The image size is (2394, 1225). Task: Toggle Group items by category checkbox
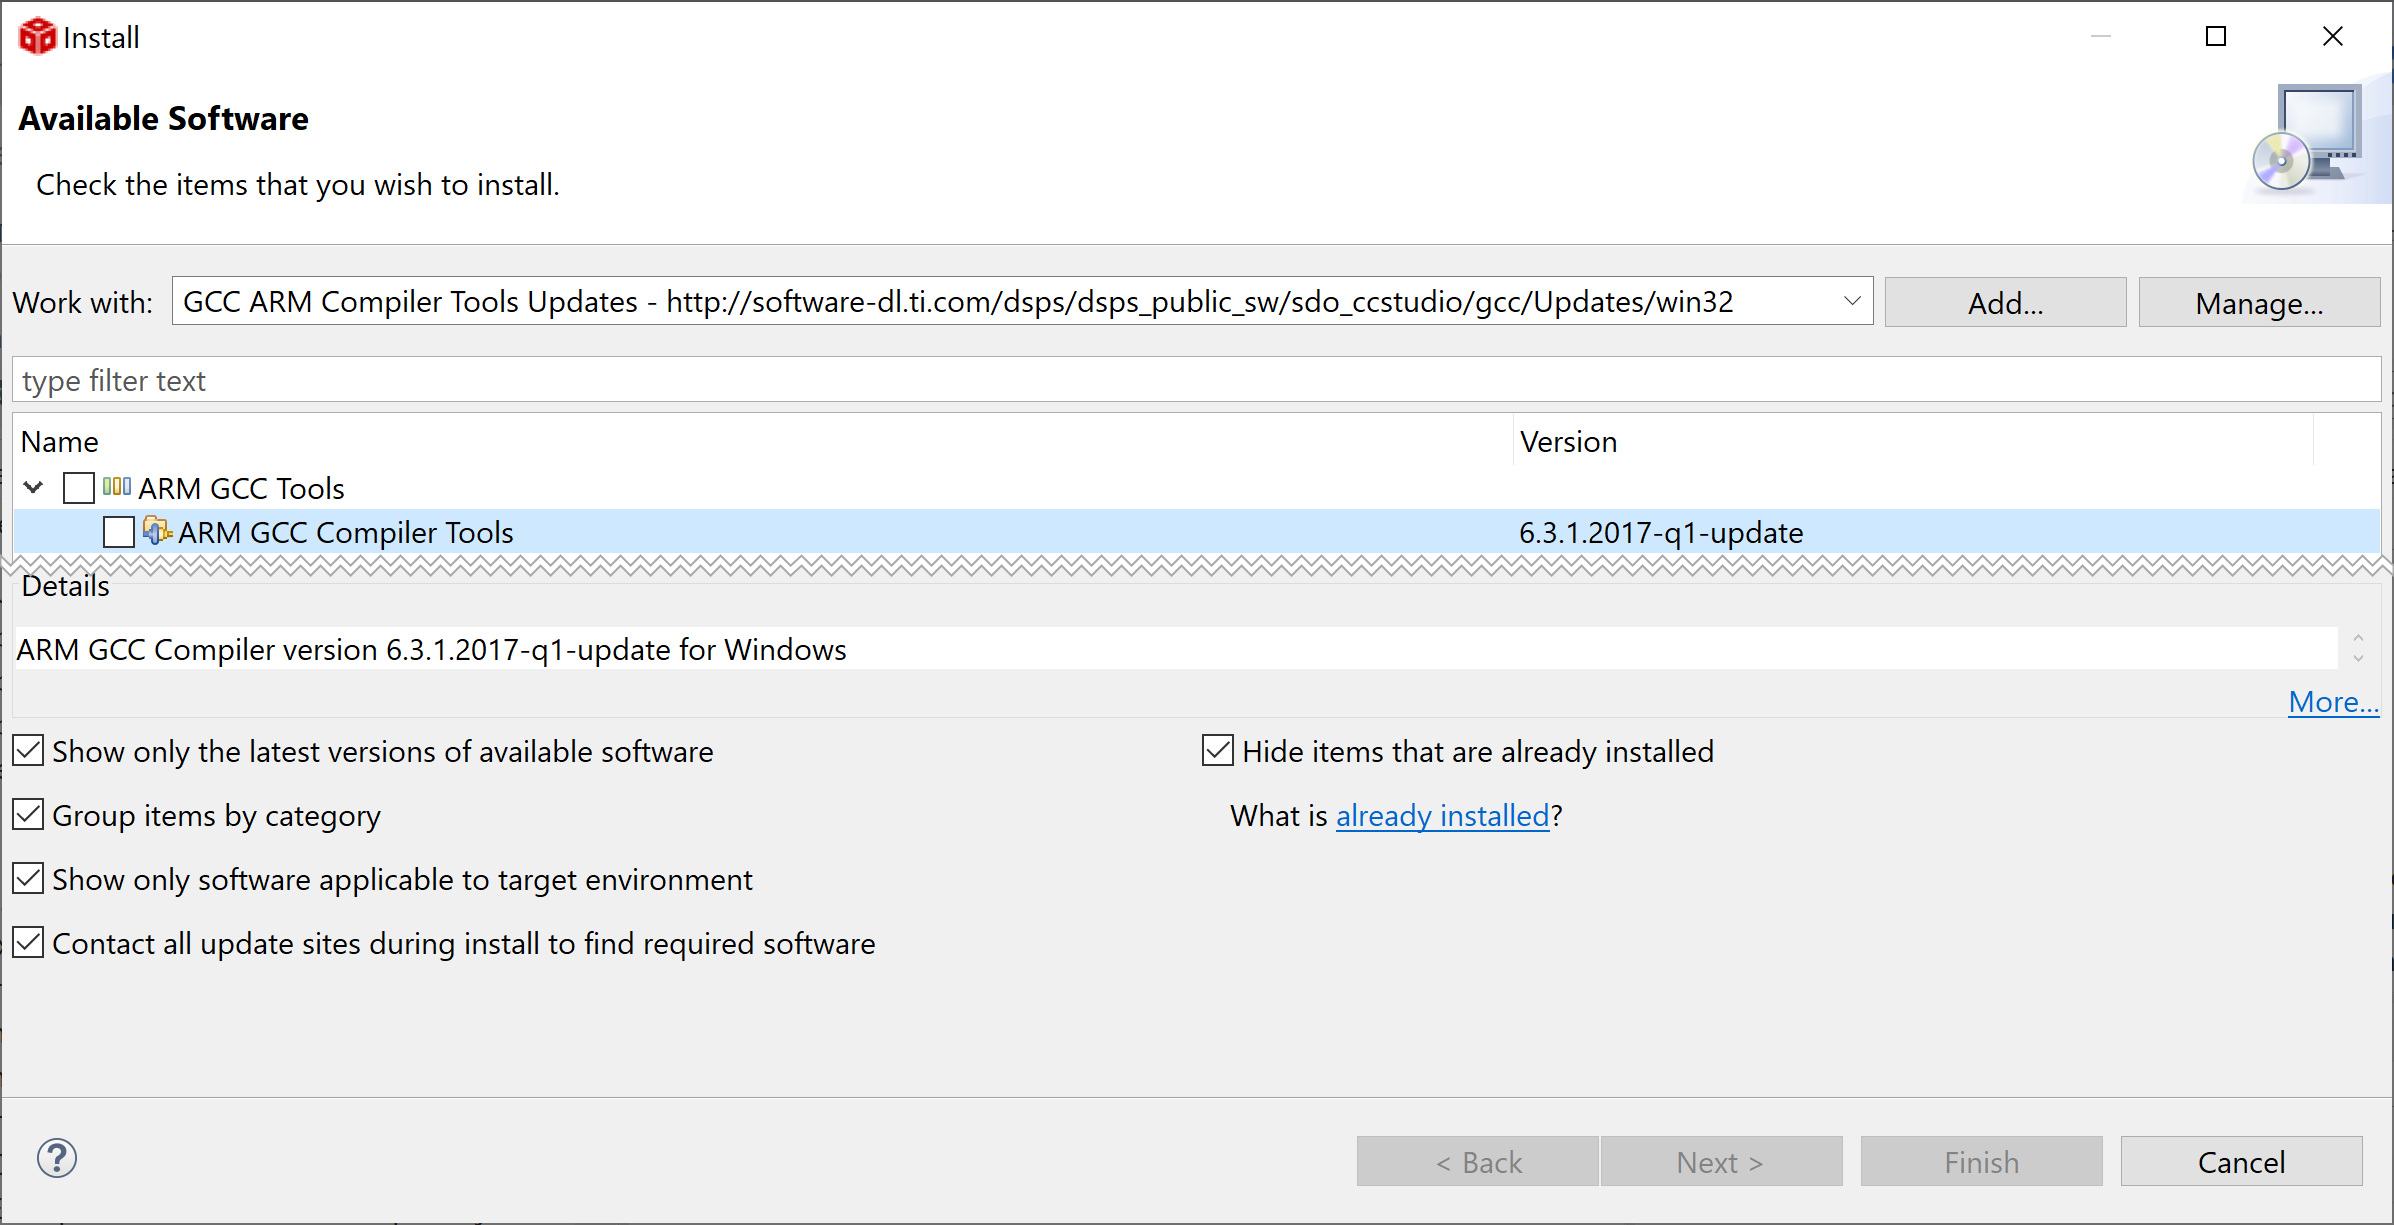(28, 815)
